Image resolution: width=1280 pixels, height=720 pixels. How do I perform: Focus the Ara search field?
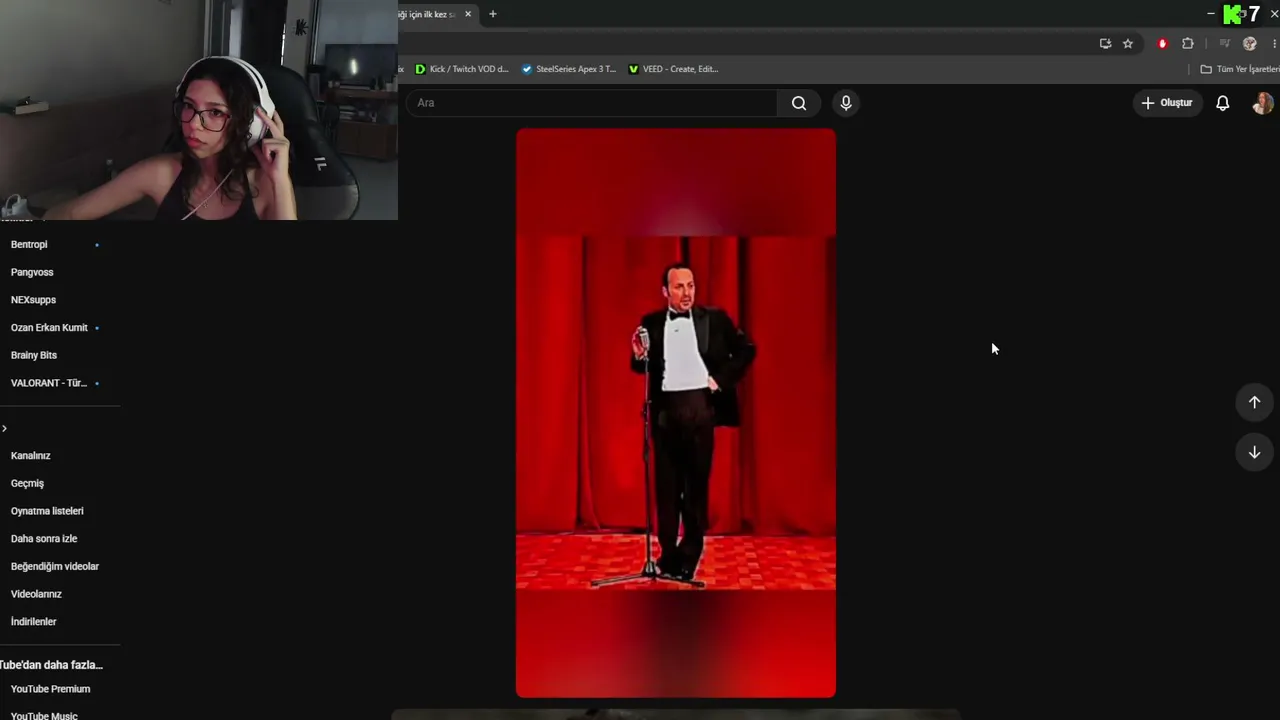point(590,103)
